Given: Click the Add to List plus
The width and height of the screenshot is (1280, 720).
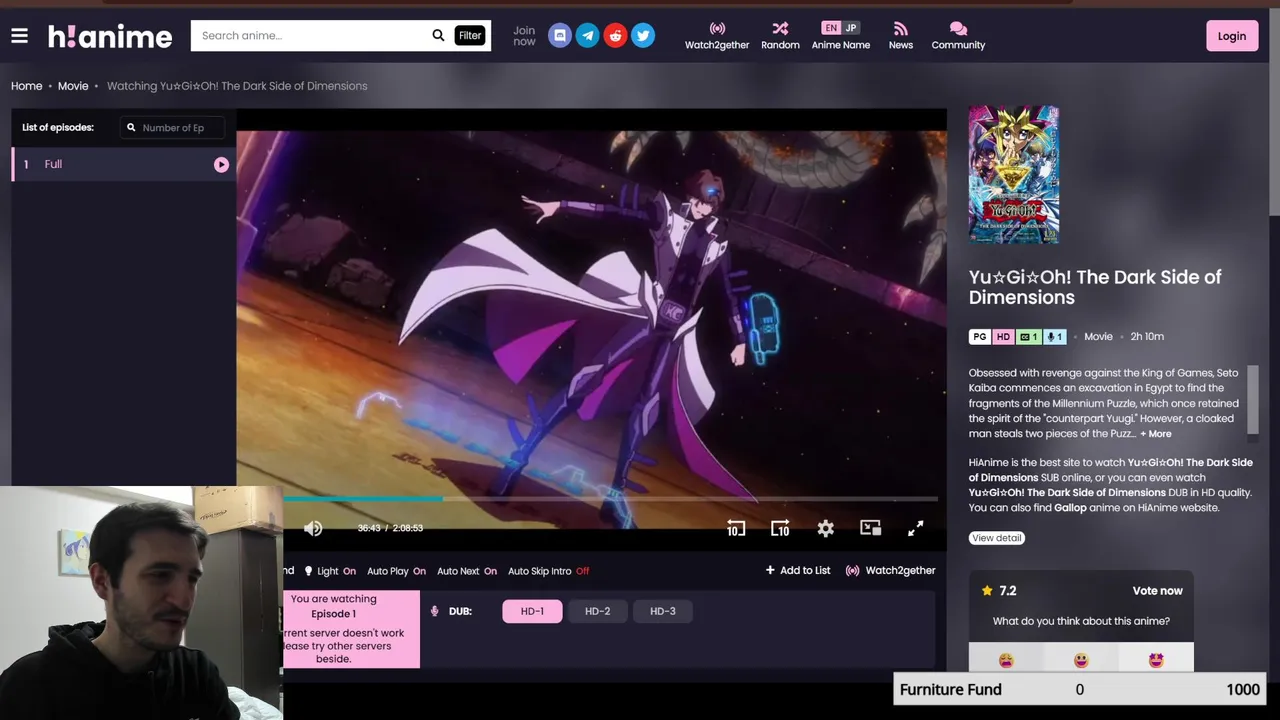Looking at the screenshot, I should [798, 570].
